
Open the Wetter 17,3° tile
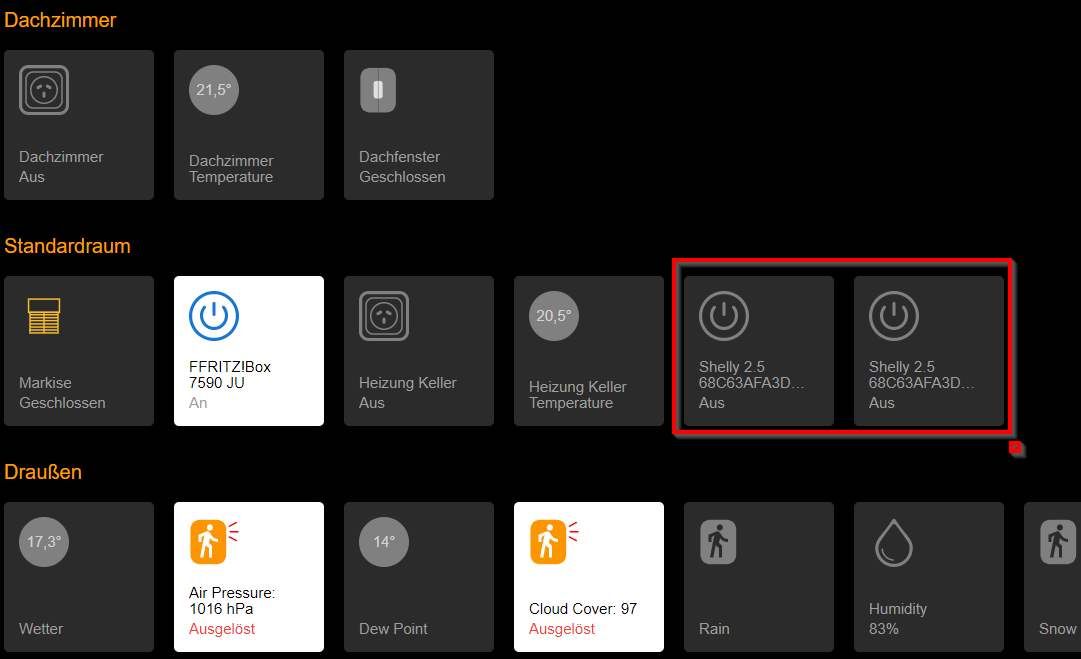[79, 576]
